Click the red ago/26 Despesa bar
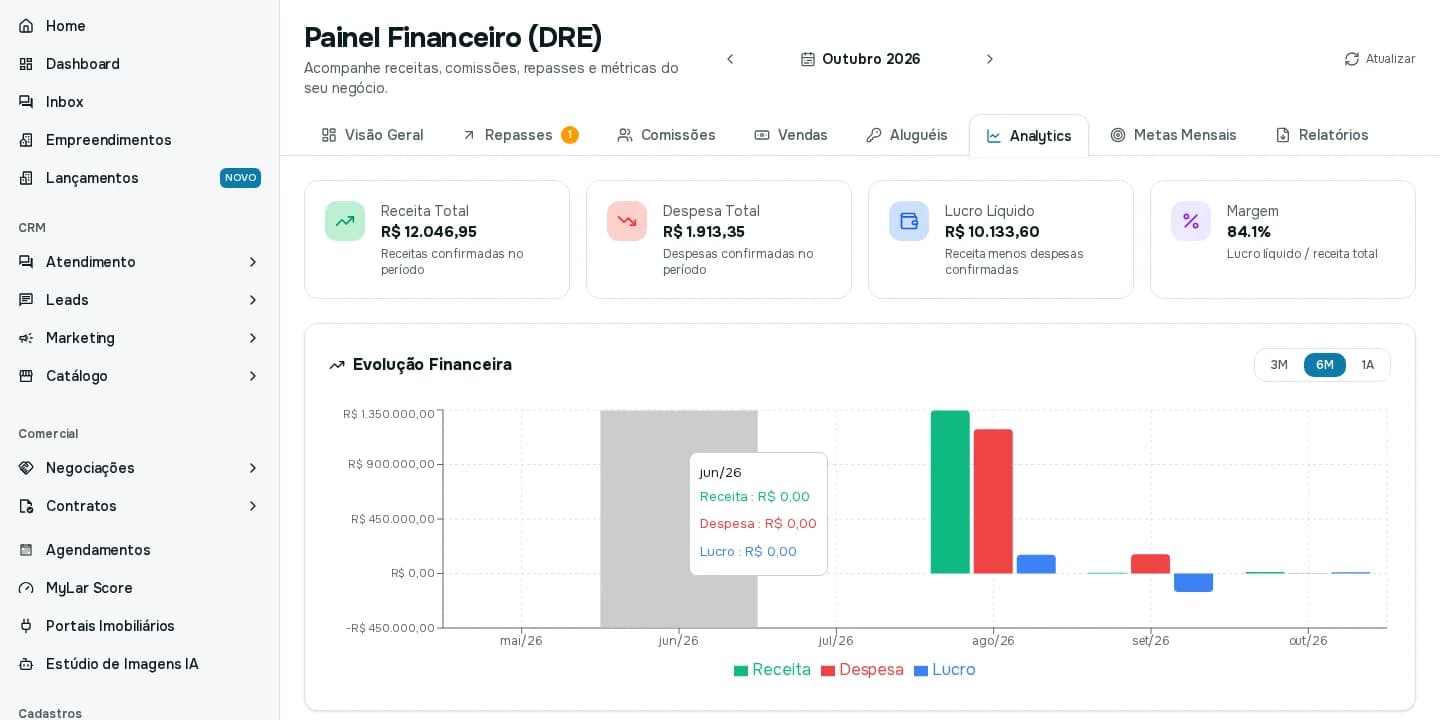The image size is (1440, 720). [993, 501]
